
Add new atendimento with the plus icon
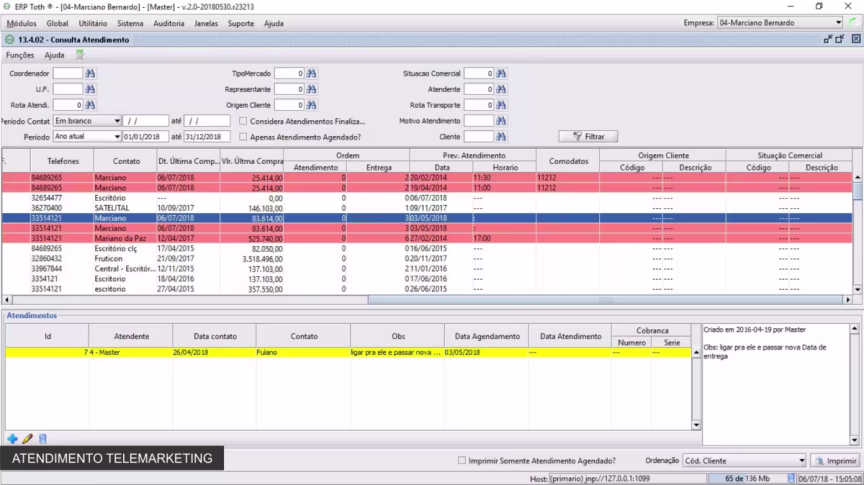point(12,439)
